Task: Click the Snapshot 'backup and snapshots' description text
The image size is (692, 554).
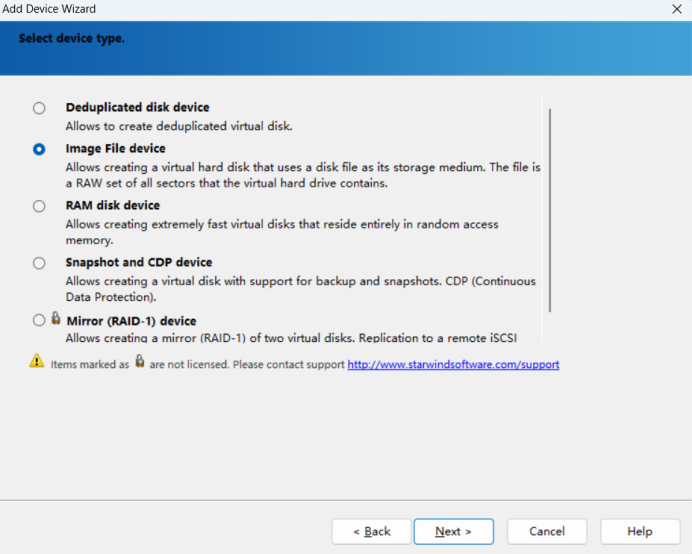Action: point(301,289)
